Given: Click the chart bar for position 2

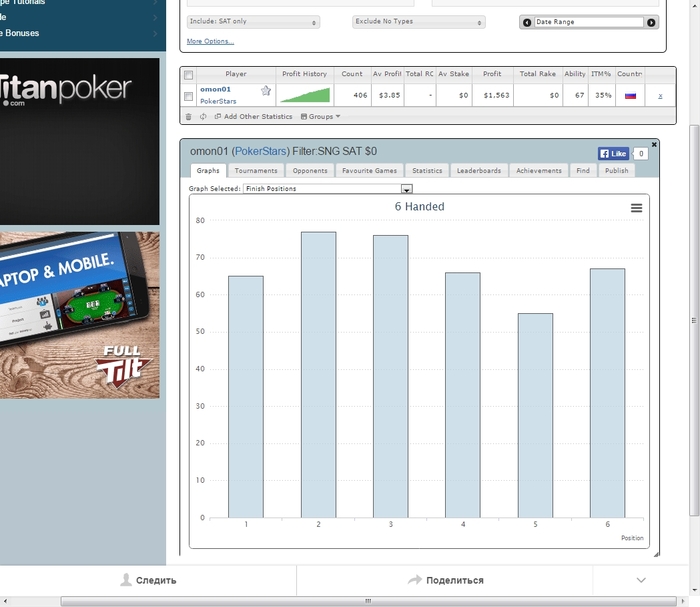Looking at the screenshot, I should point(318,375).
